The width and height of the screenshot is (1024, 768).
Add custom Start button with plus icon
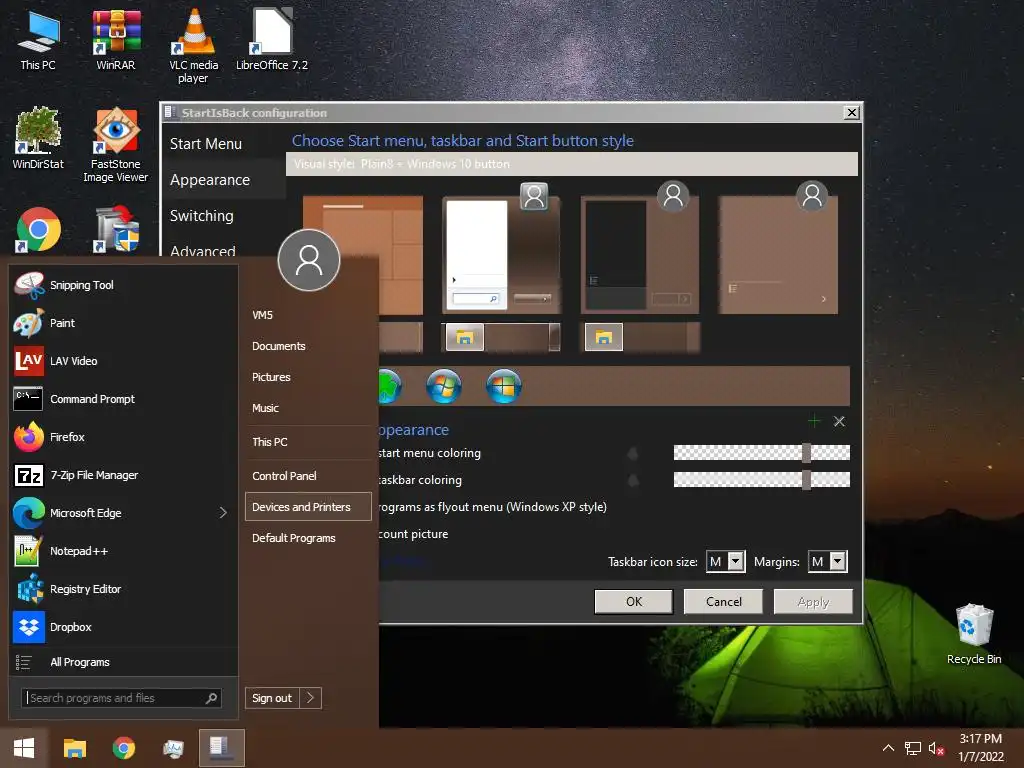coord(814,421)
